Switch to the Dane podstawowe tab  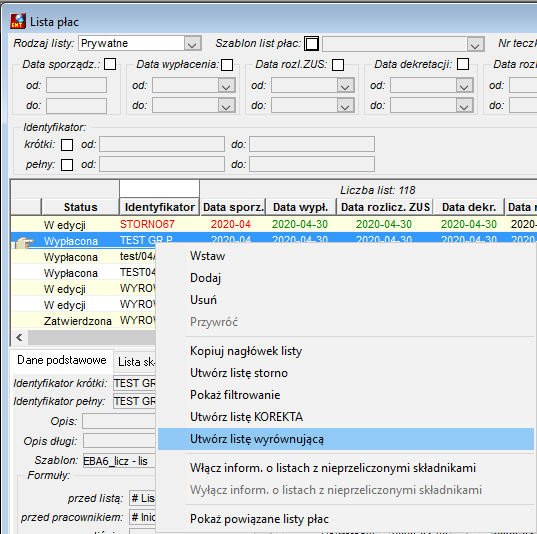62,360
